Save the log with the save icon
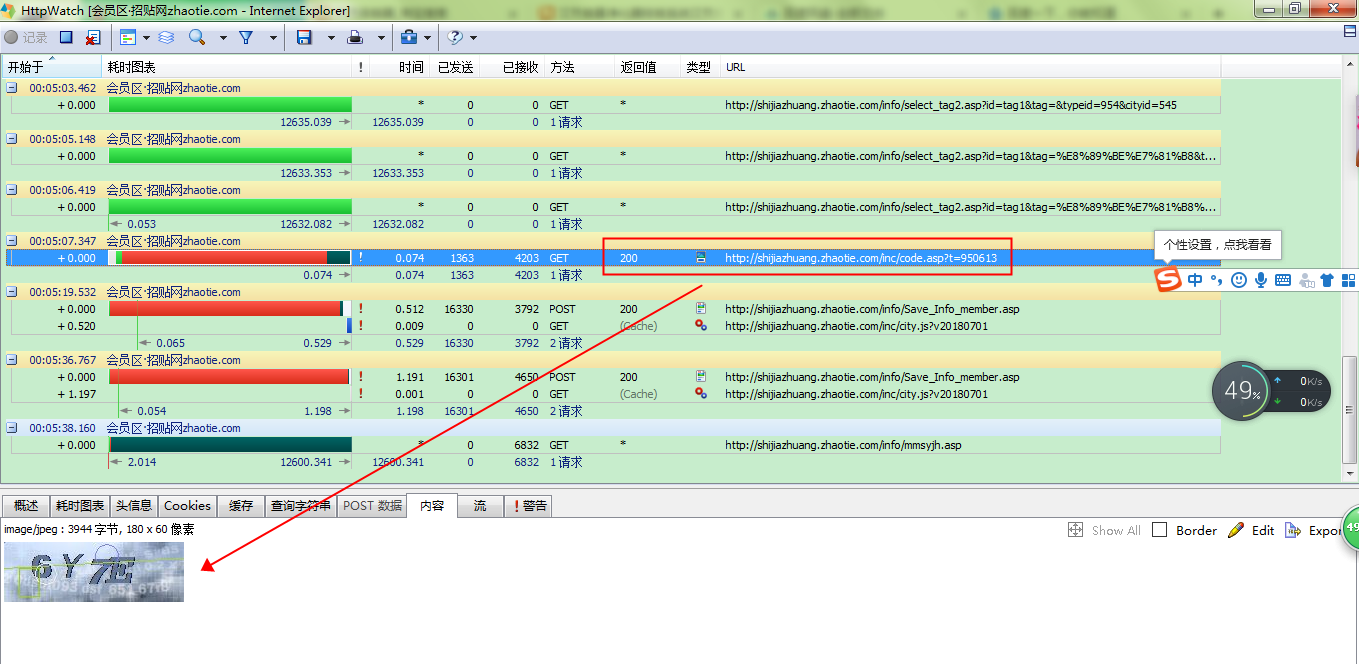The width and height of the screenshot is (1359, 664). click(x=304, y=38)
